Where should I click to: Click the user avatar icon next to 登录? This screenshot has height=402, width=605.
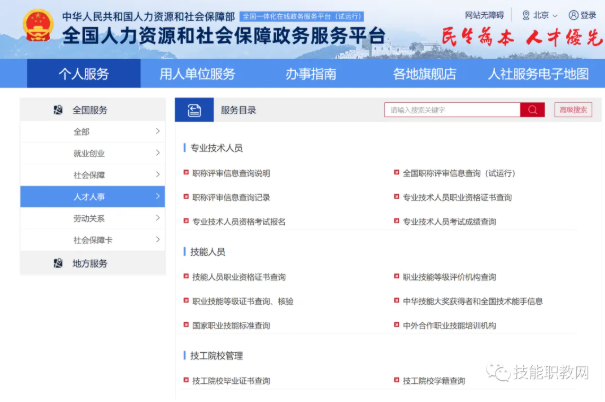point(573,15)
